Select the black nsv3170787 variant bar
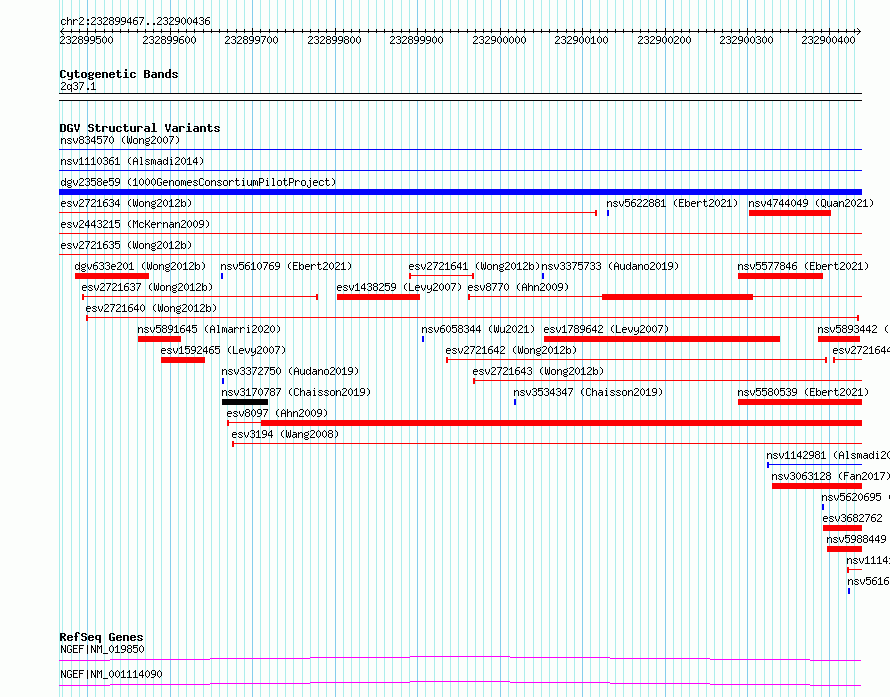This screenshot has height=697, width=890. [x=245, y=402]
